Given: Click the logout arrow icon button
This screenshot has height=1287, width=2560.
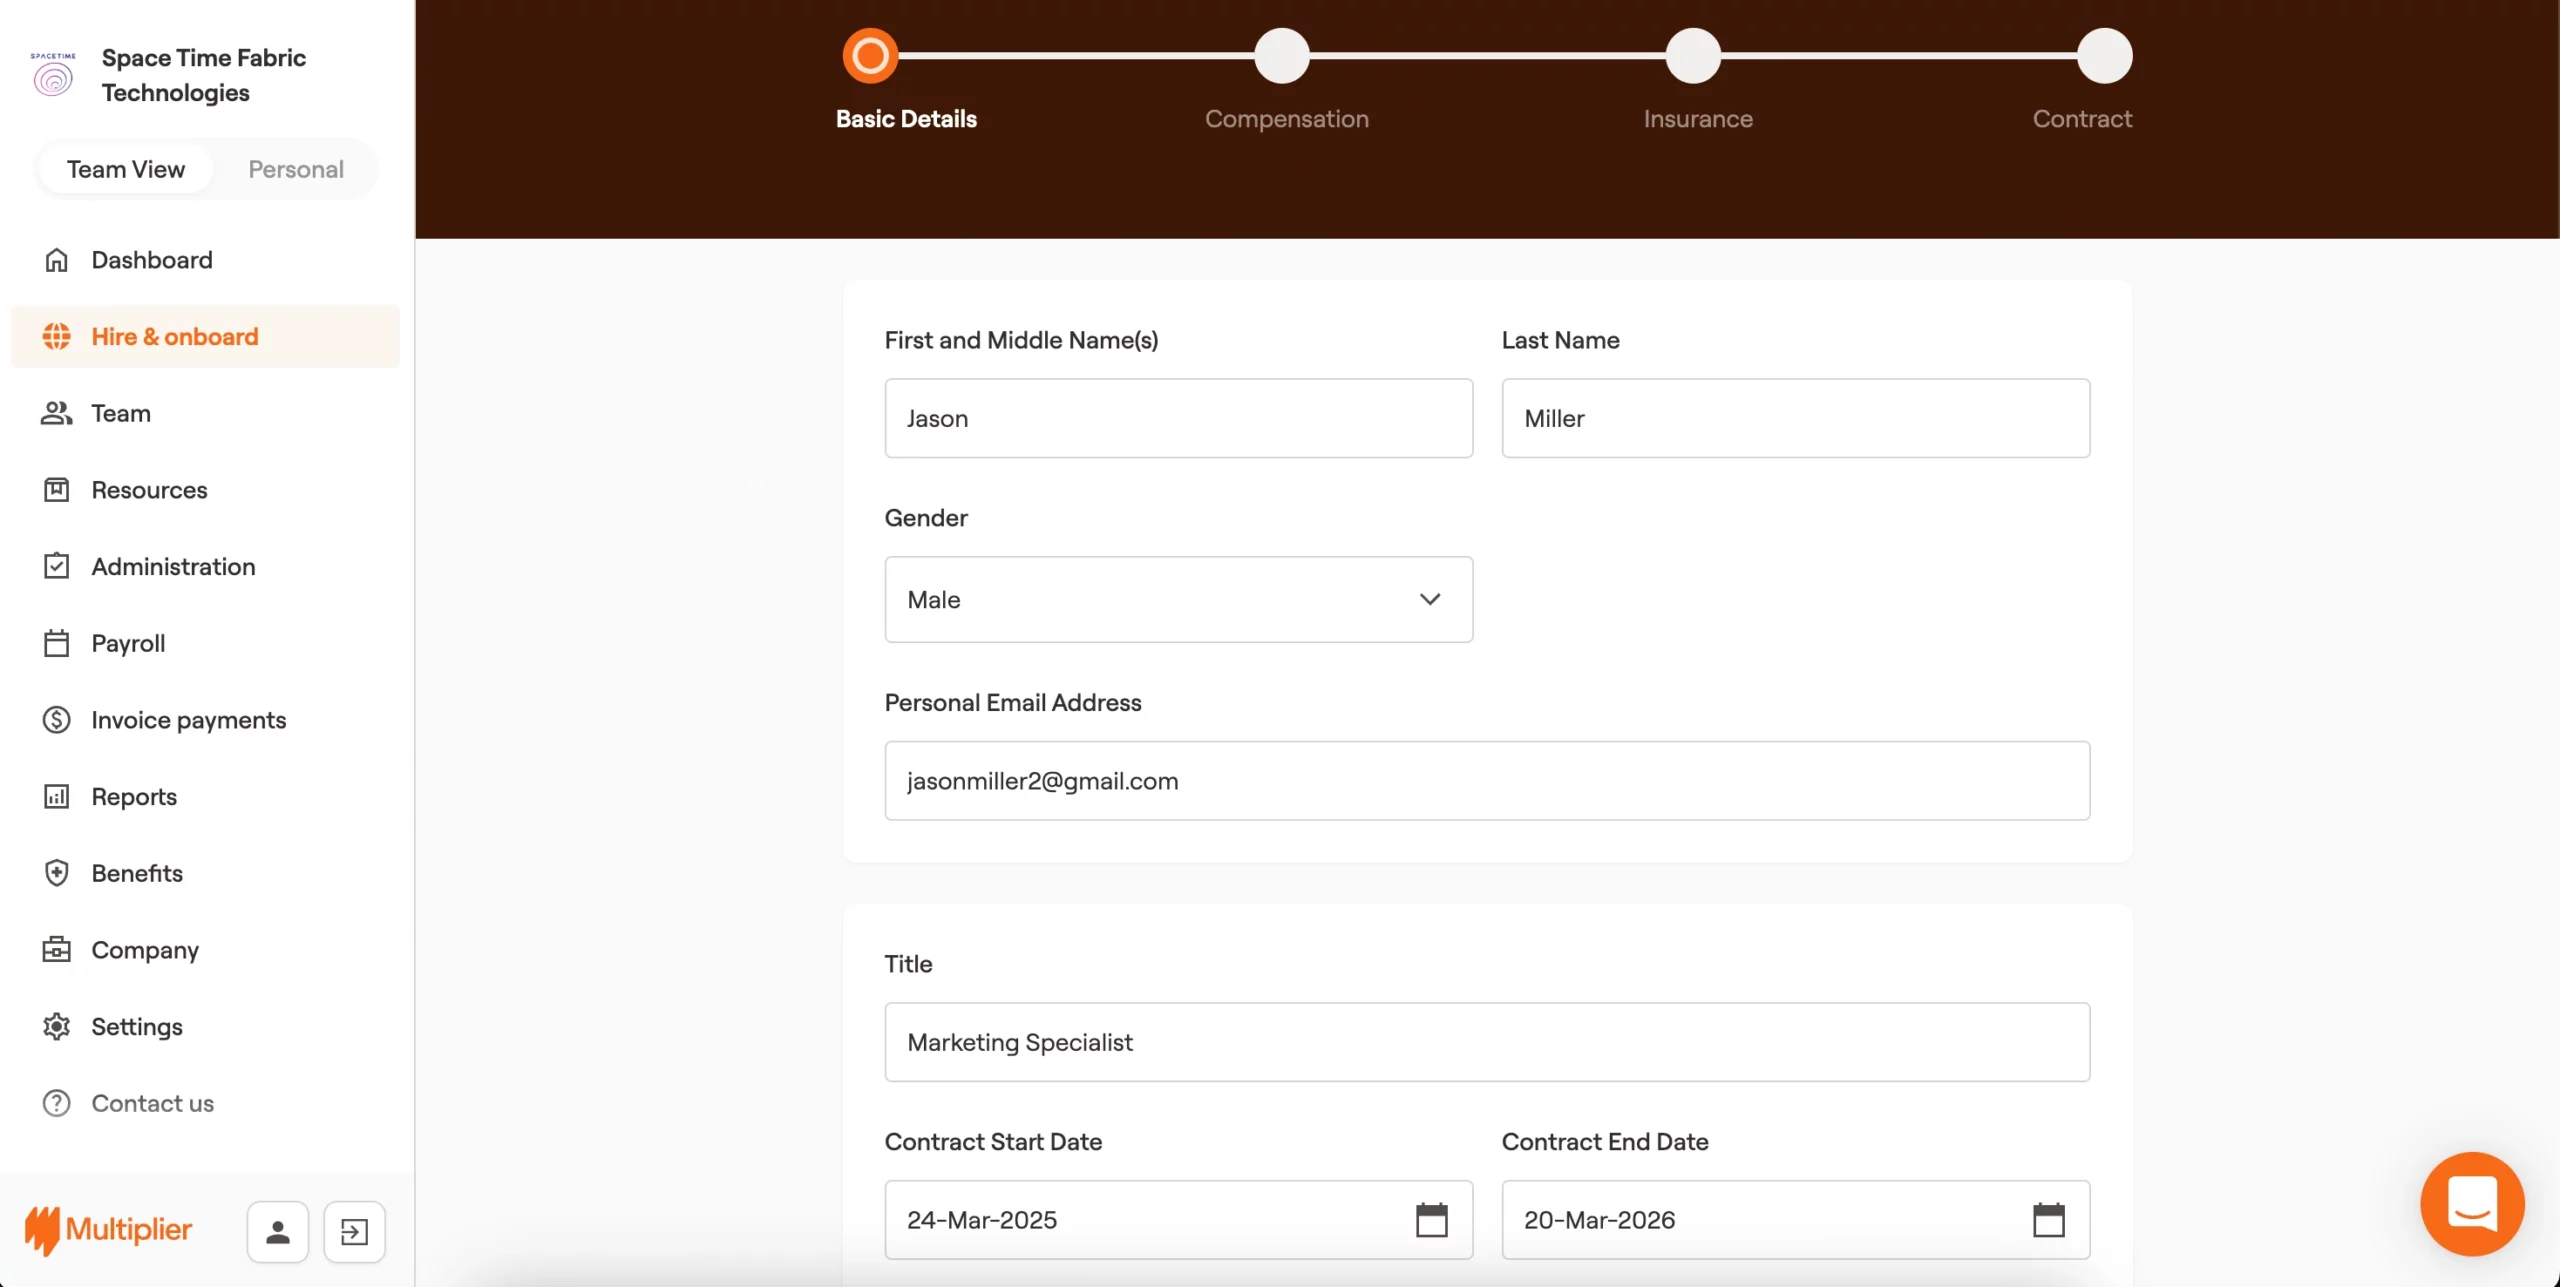Looking at the screenshot, I should tap(355, 1232).
